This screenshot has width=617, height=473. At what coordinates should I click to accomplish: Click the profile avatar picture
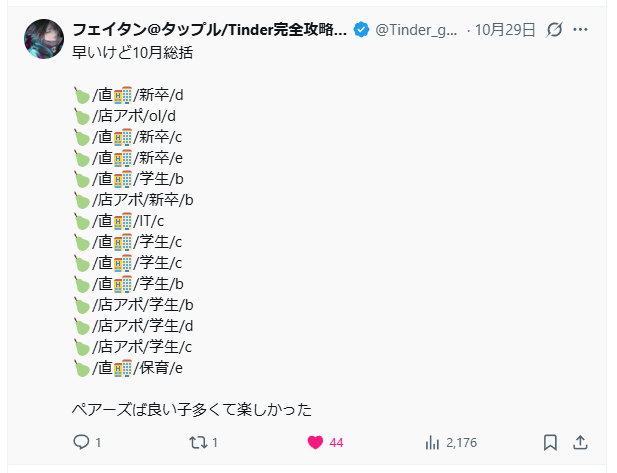(46, 40)
